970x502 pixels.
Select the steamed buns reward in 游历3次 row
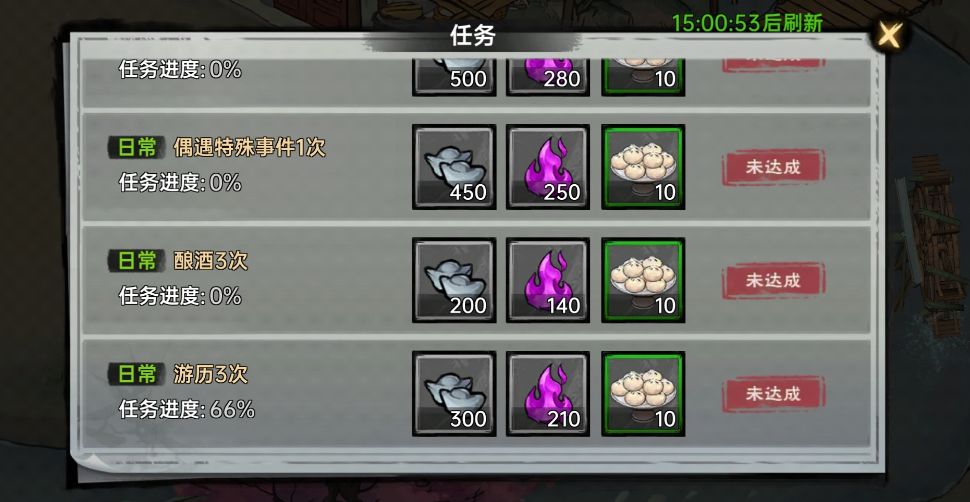coord(643,394)
